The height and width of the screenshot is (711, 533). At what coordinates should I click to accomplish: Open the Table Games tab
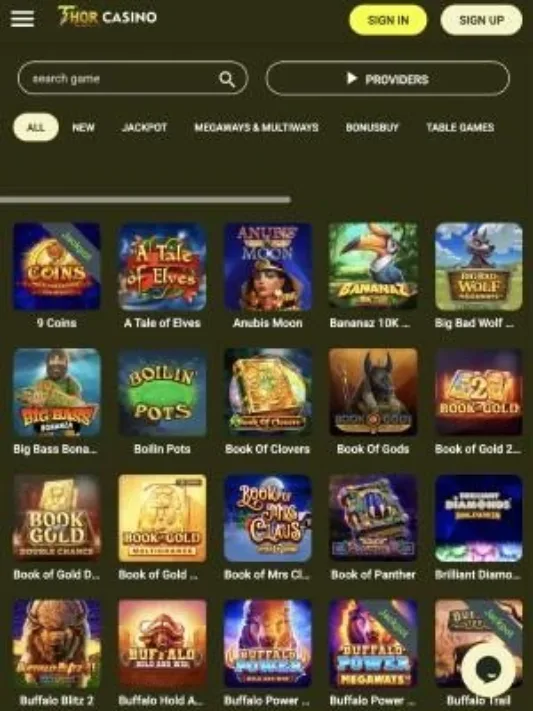point(460,127)
